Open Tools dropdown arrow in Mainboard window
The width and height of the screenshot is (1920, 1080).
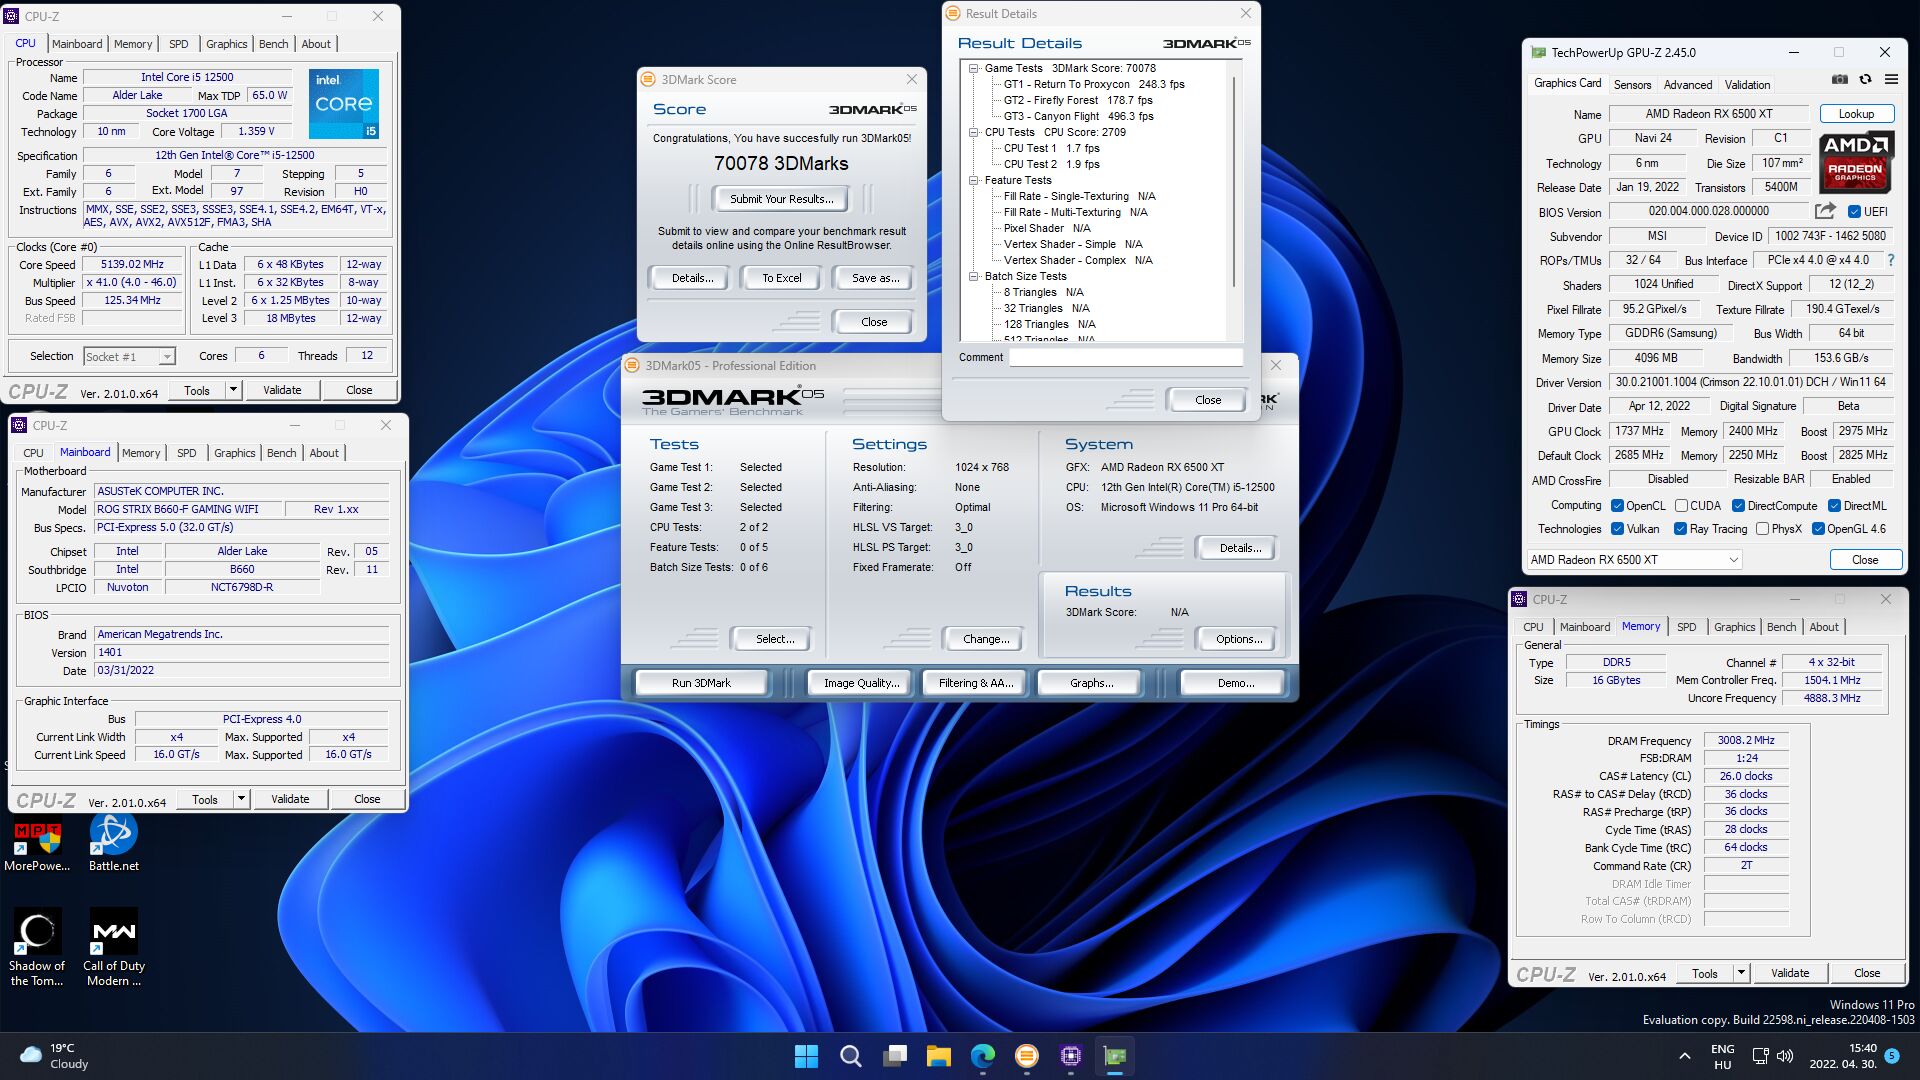click(x=241, y=799)
